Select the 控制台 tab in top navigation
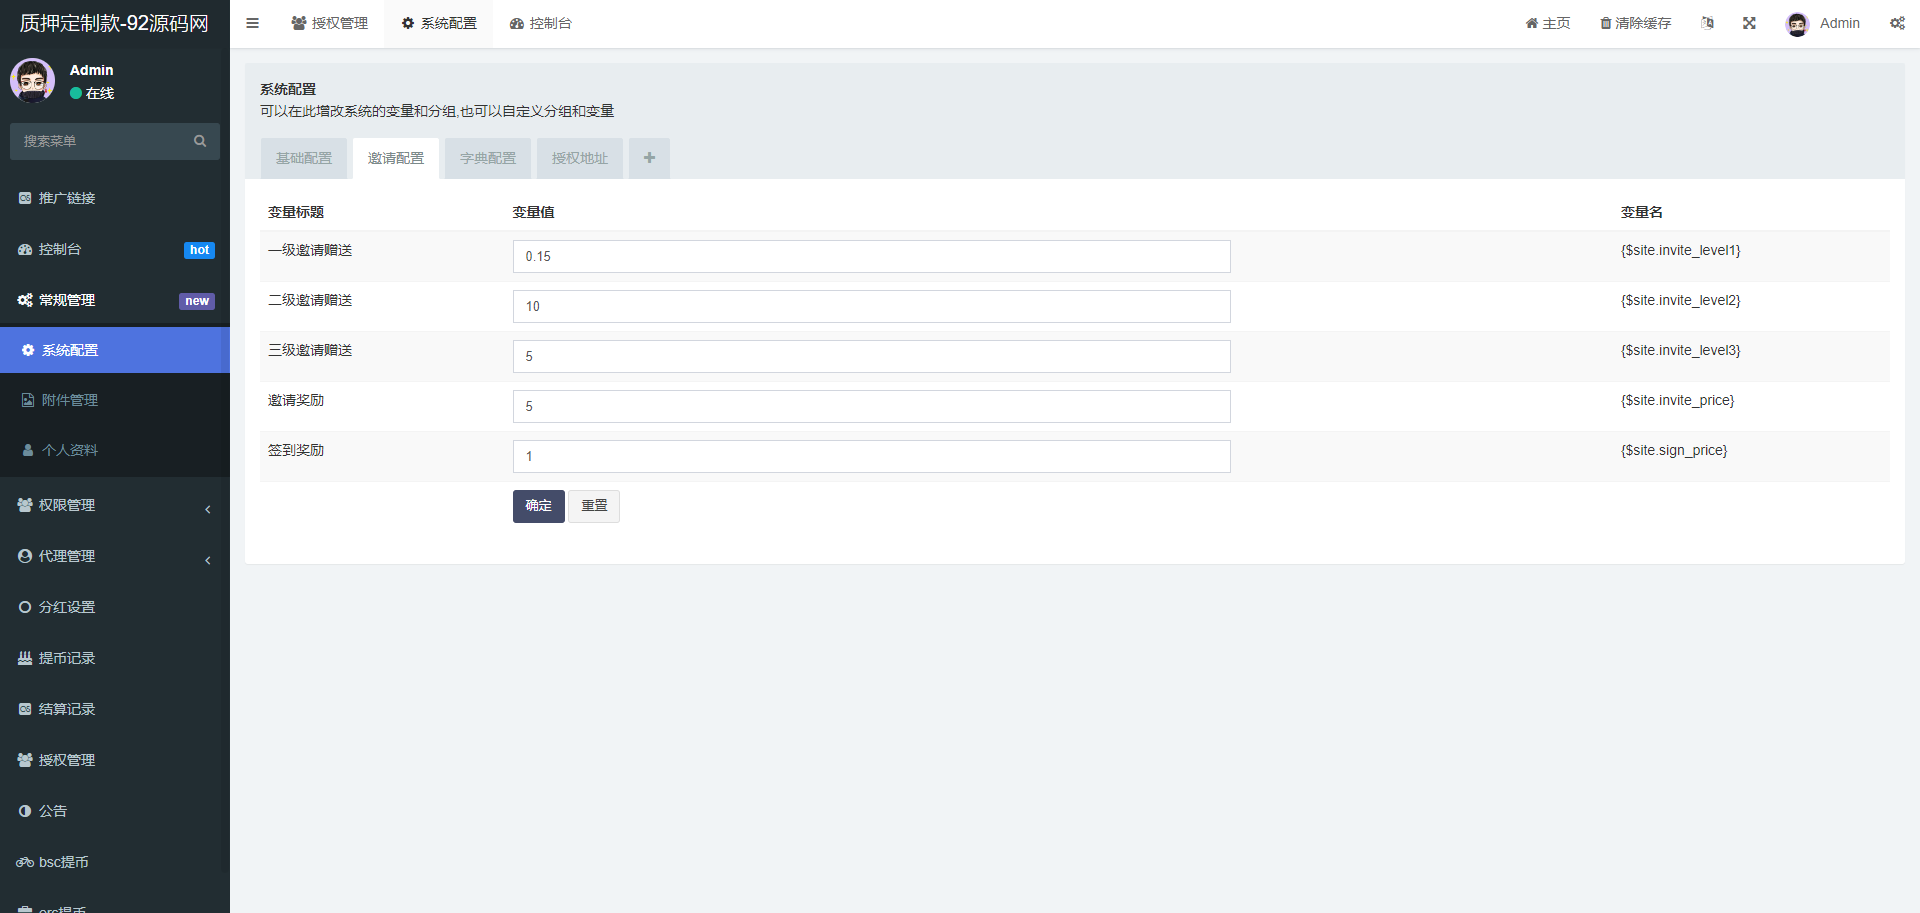1920x913 pixels. click(541, 23)
